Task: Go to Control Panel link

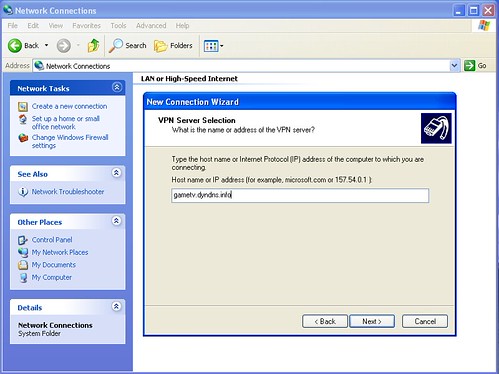Action: coord(52,240)
